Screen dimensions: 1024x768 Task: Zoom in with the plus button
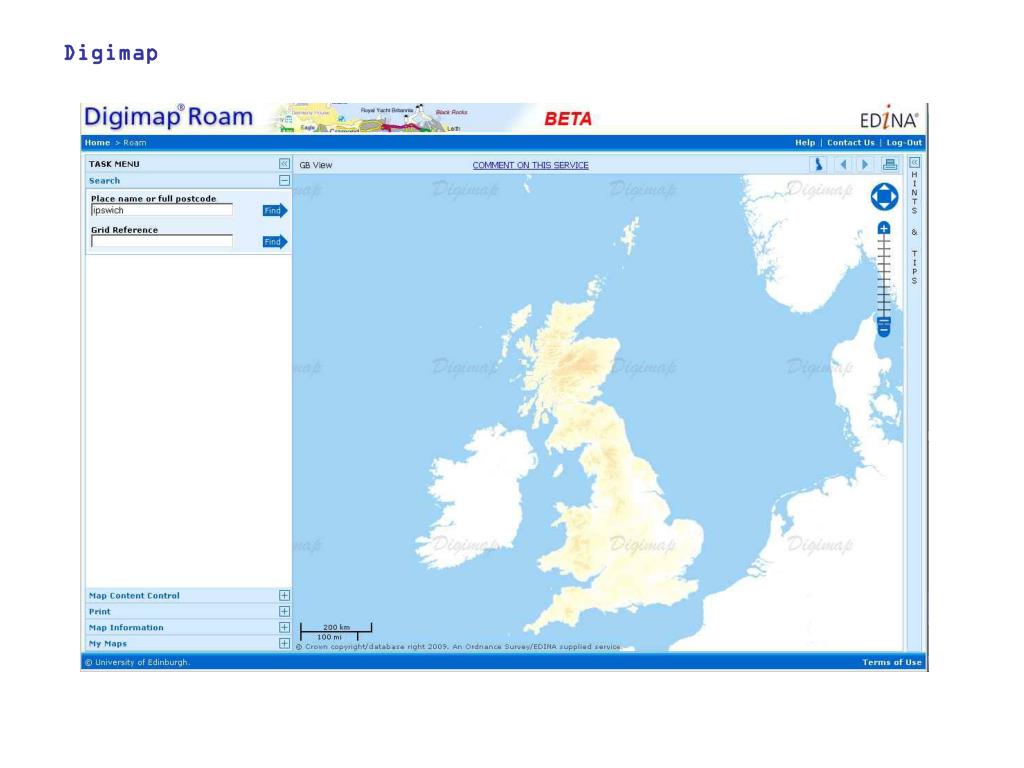[884, 228]
